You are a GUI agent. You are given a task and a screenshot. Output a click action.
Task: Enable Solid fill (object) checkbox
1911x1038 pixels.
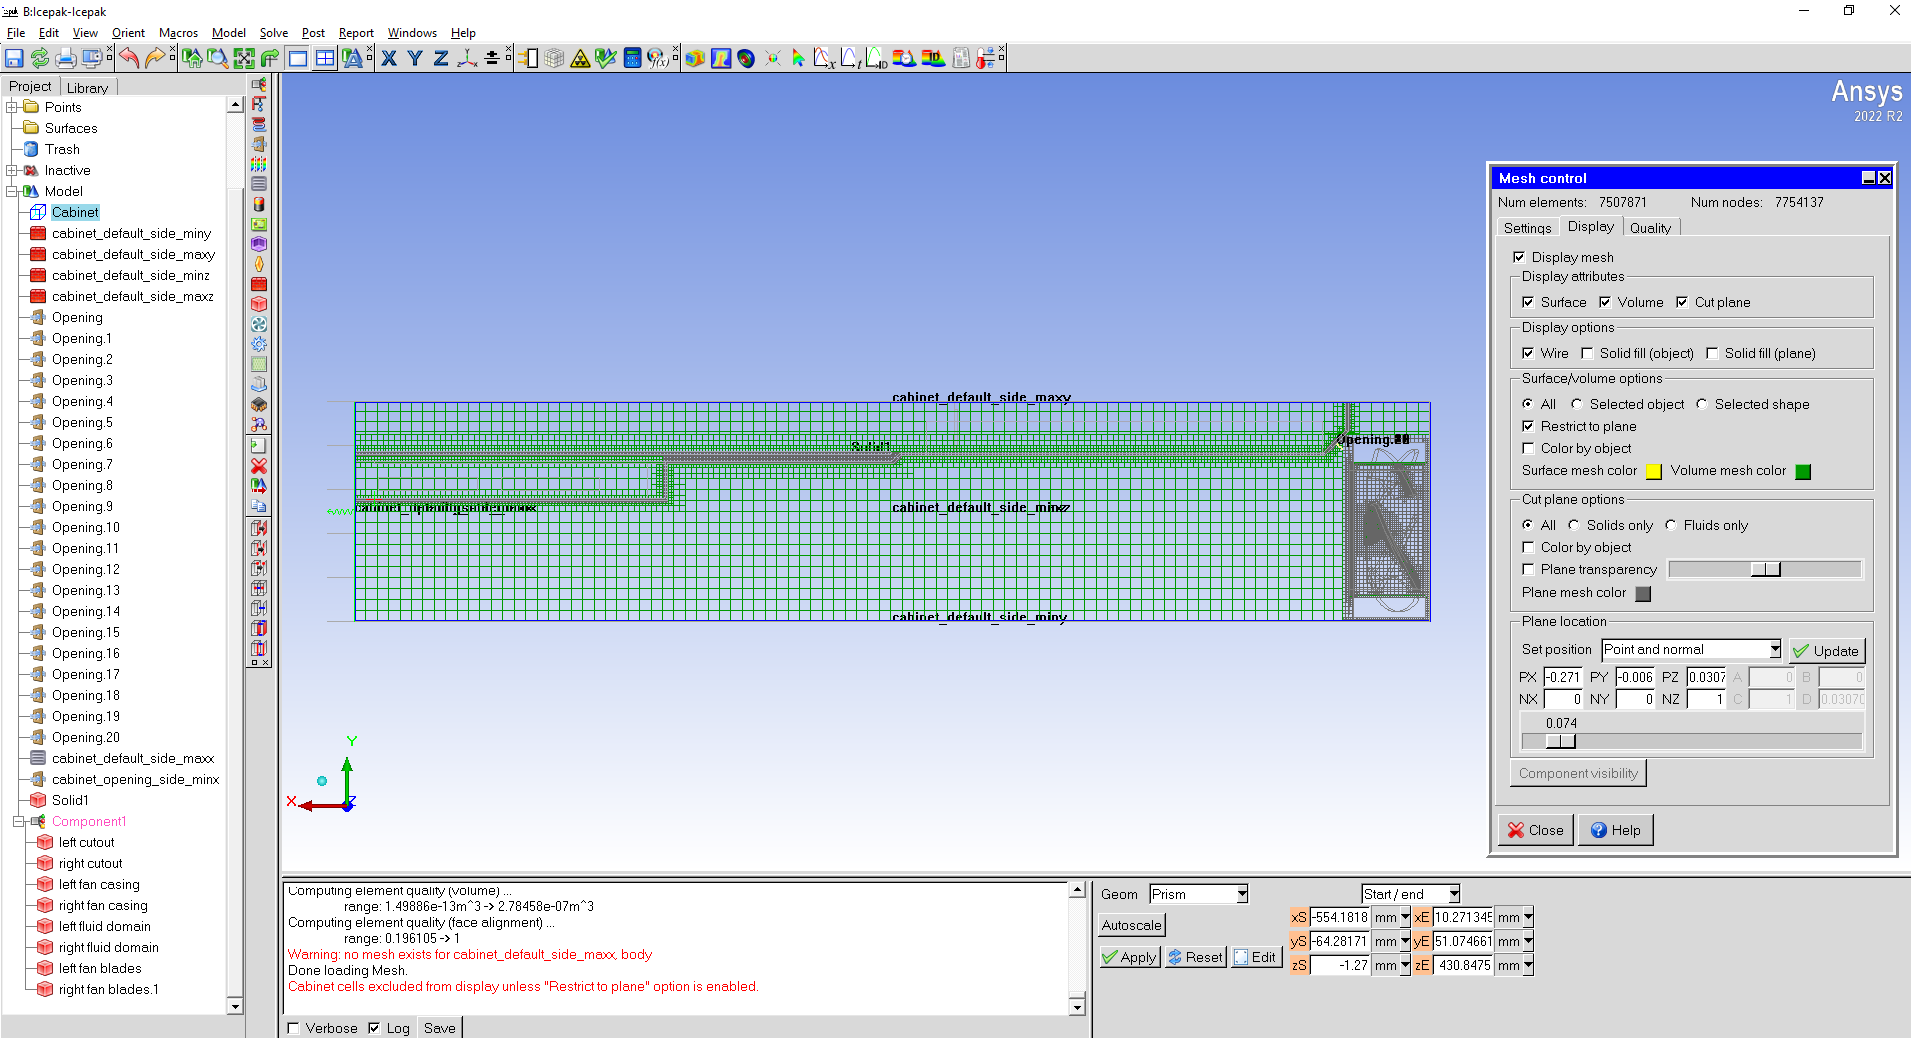(x=1587, y=353)
